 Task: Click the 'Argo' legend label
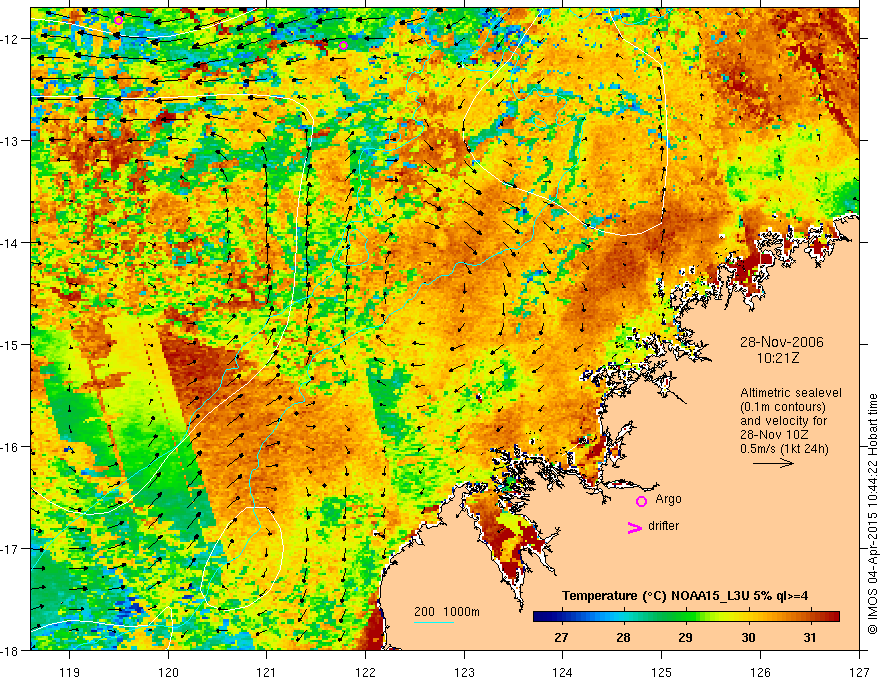(668, 499)
